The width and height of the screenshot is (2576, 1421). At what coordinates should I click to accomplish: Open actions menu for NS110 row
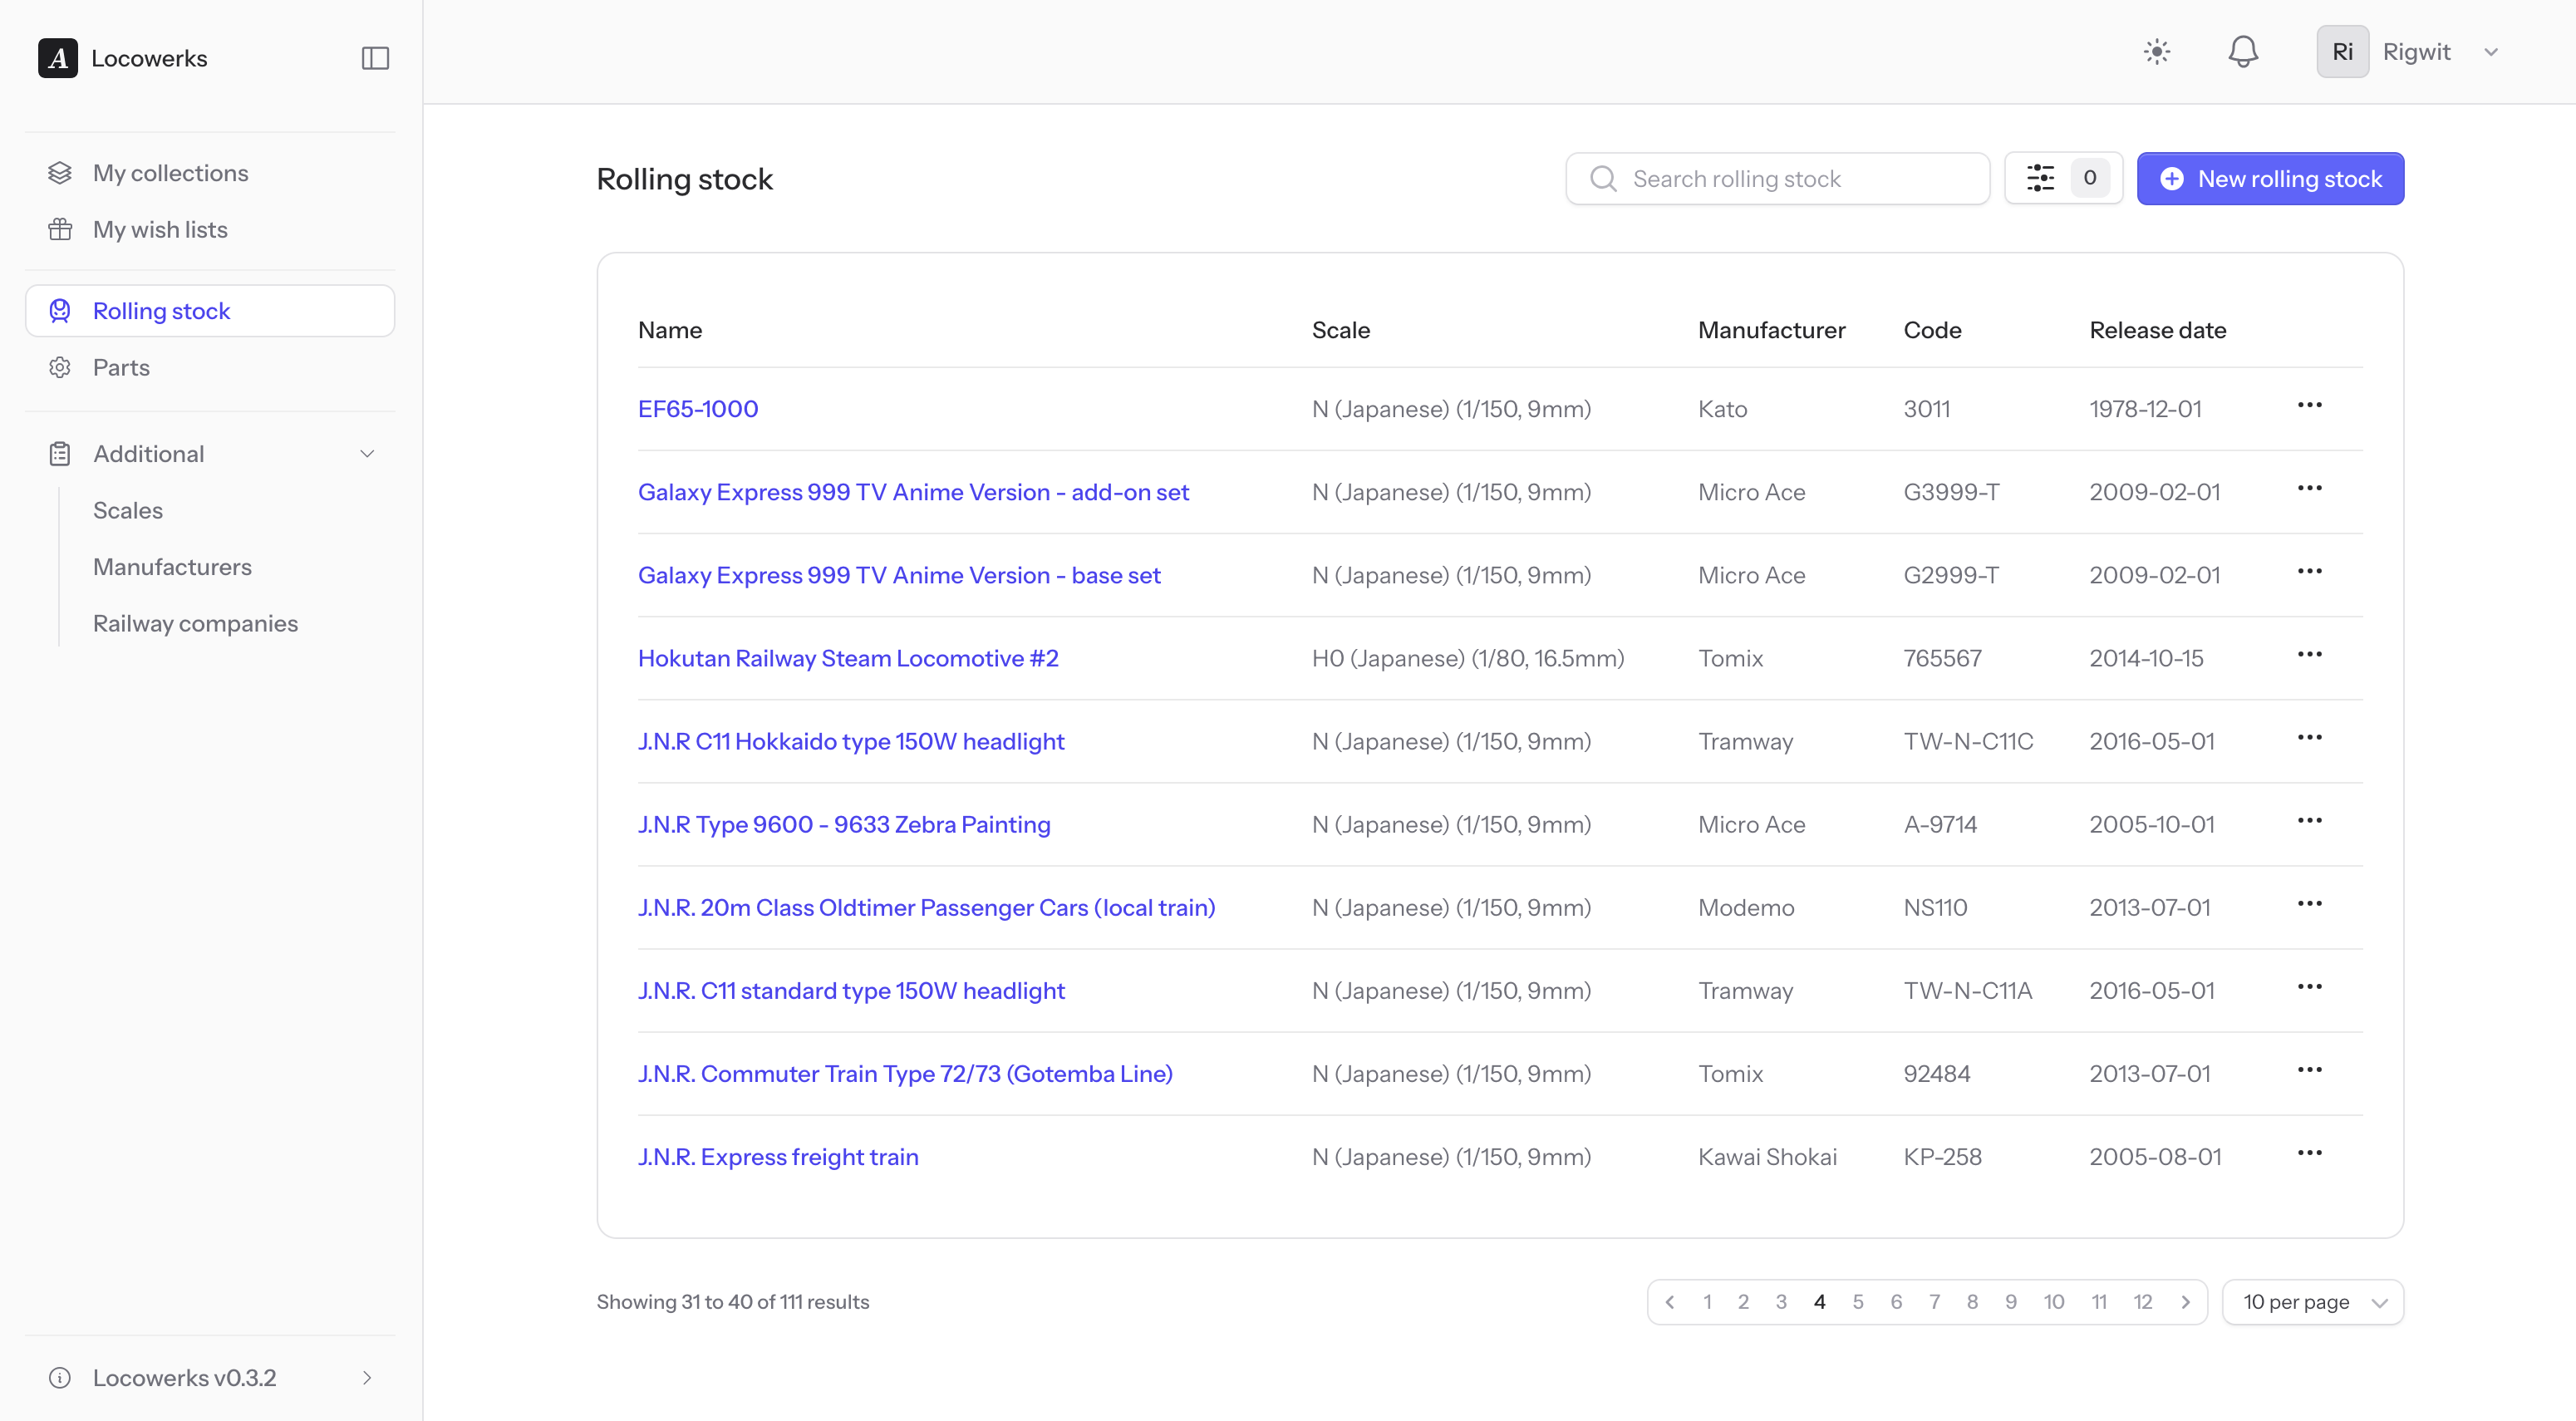pos(2309,903)
